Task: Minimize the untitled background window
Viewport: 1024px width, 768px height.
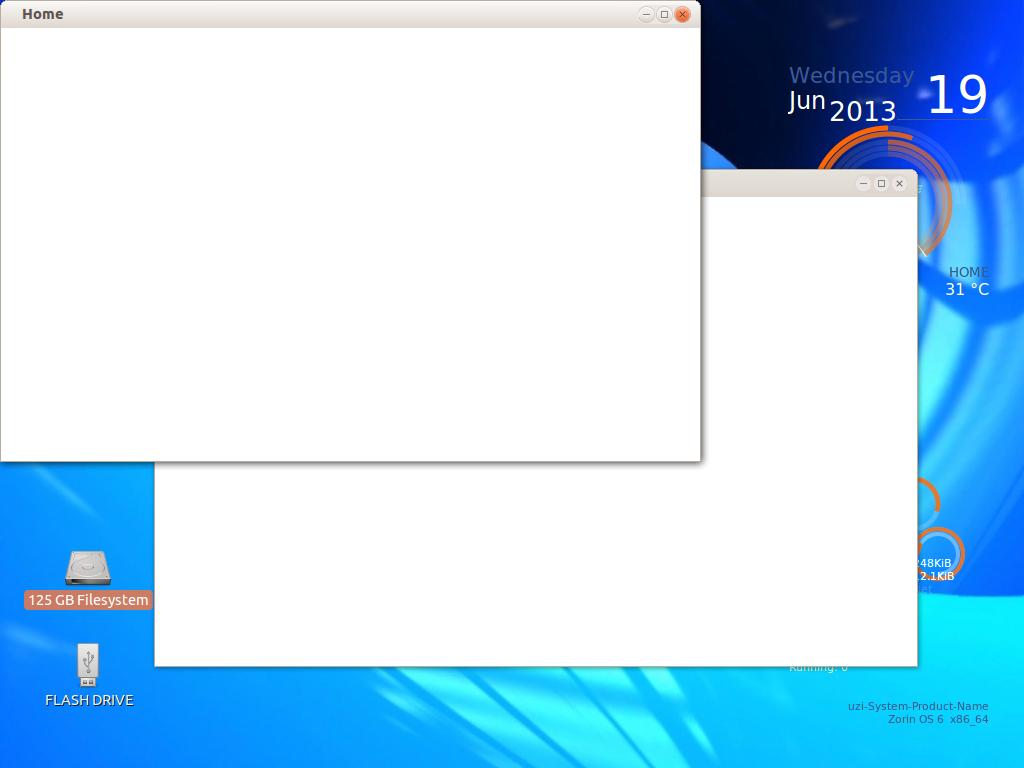Action: tap(863, 183)
